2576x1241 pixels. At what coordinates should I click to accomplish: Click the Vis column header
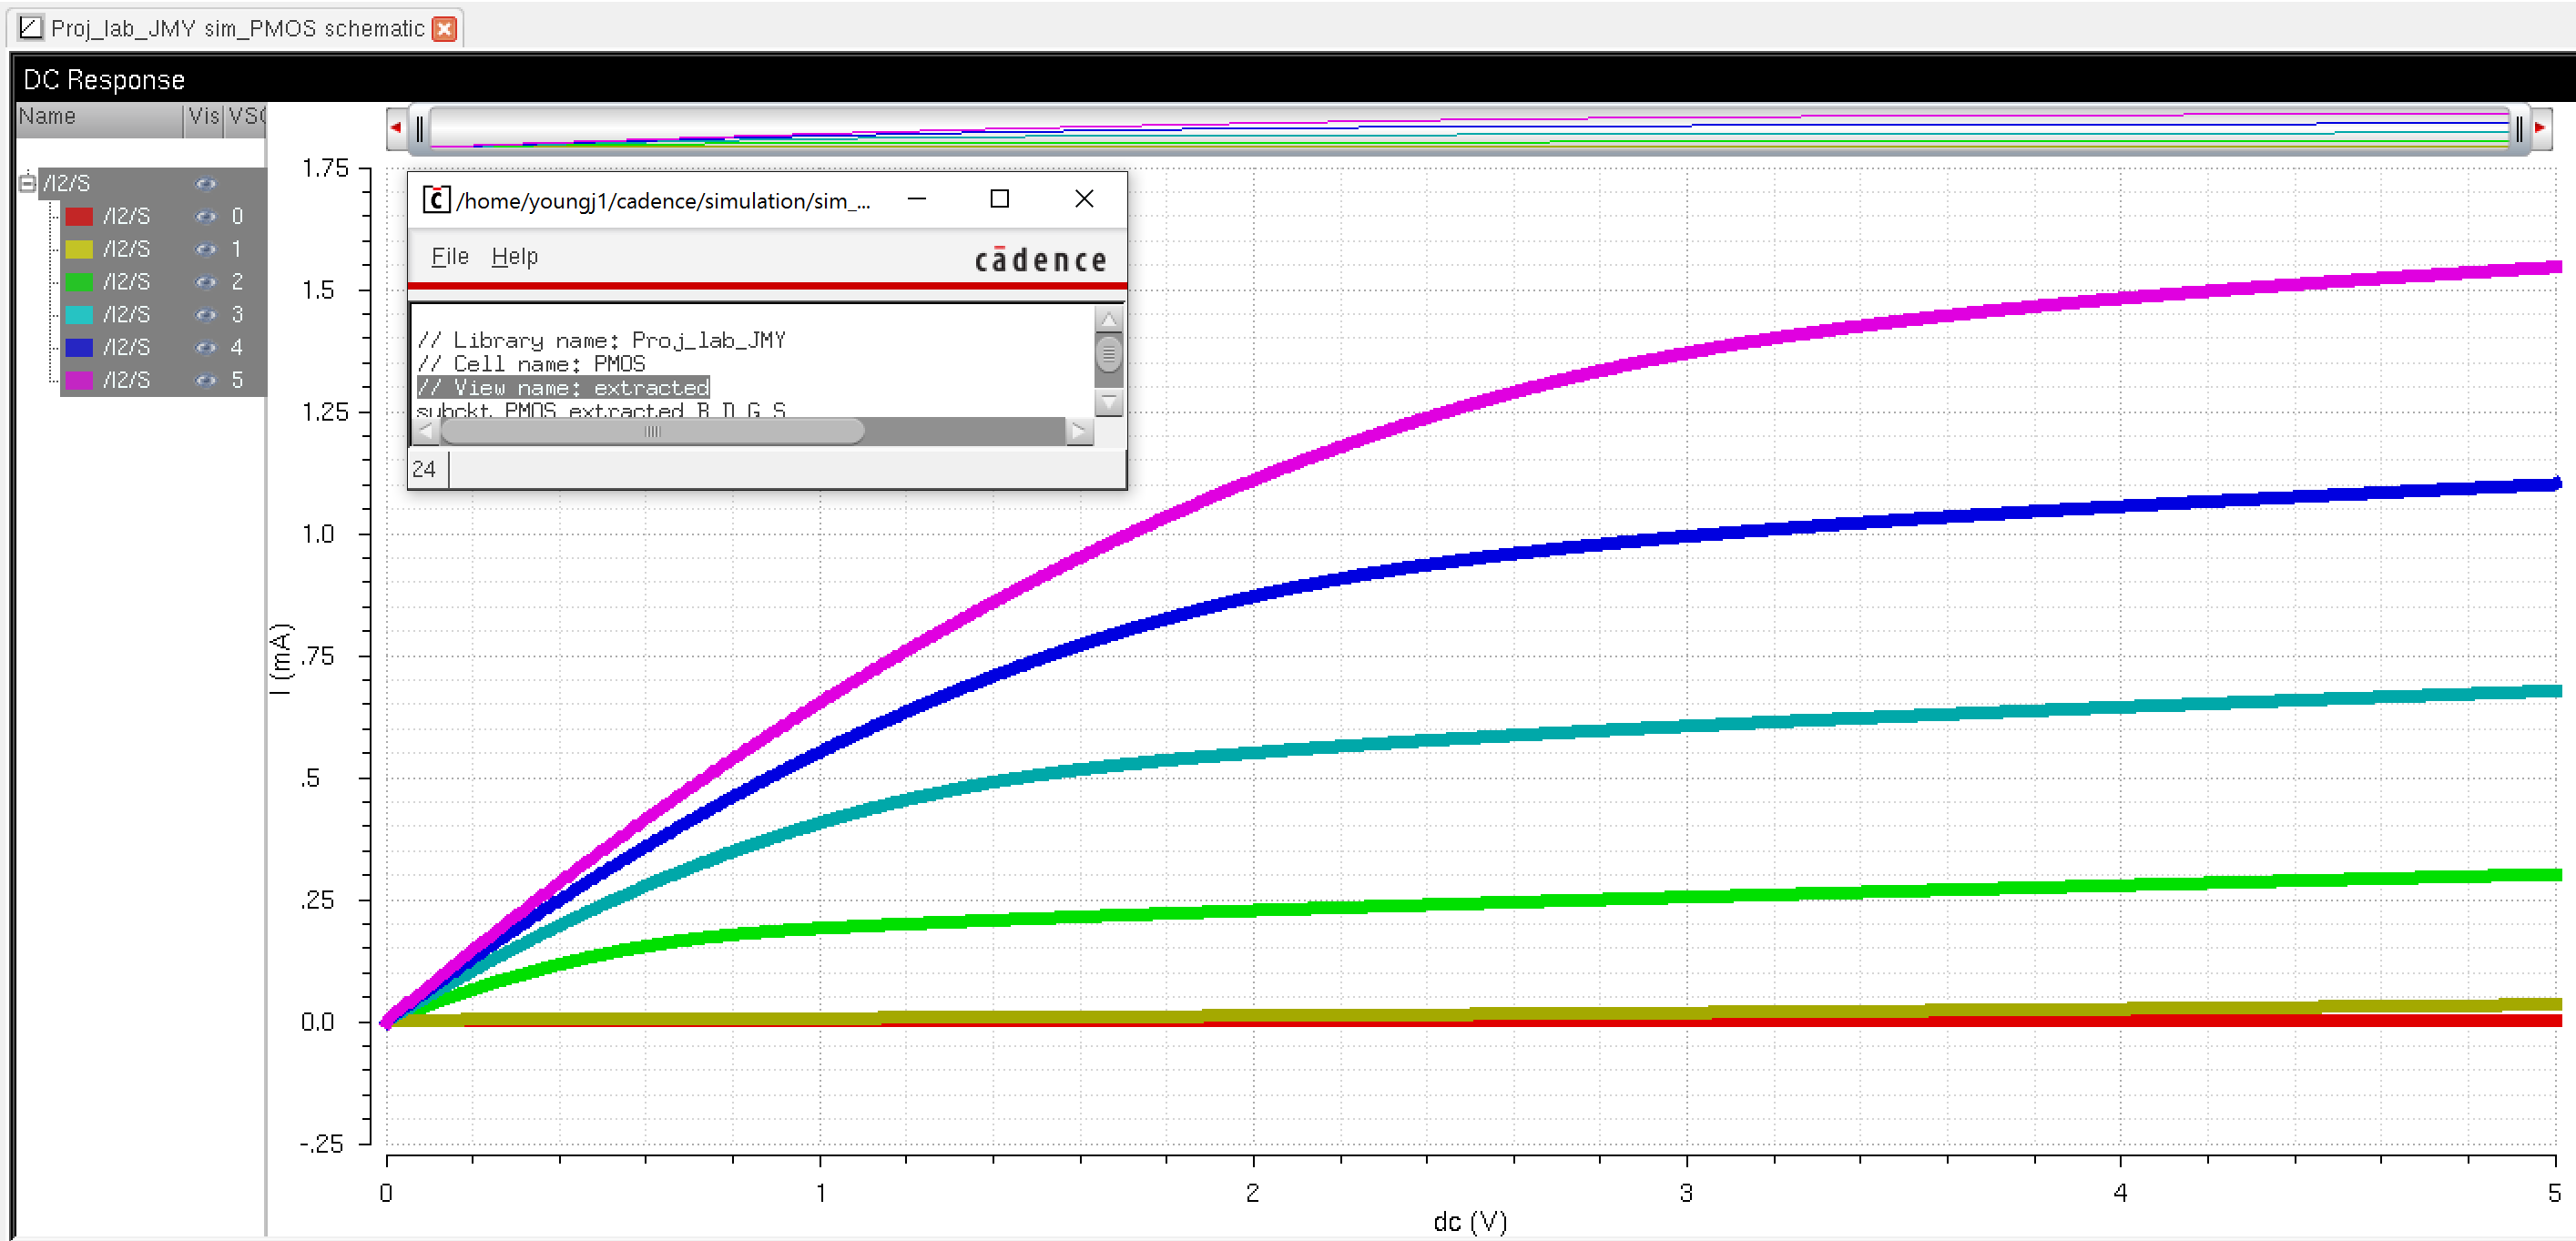pos(204,117)
